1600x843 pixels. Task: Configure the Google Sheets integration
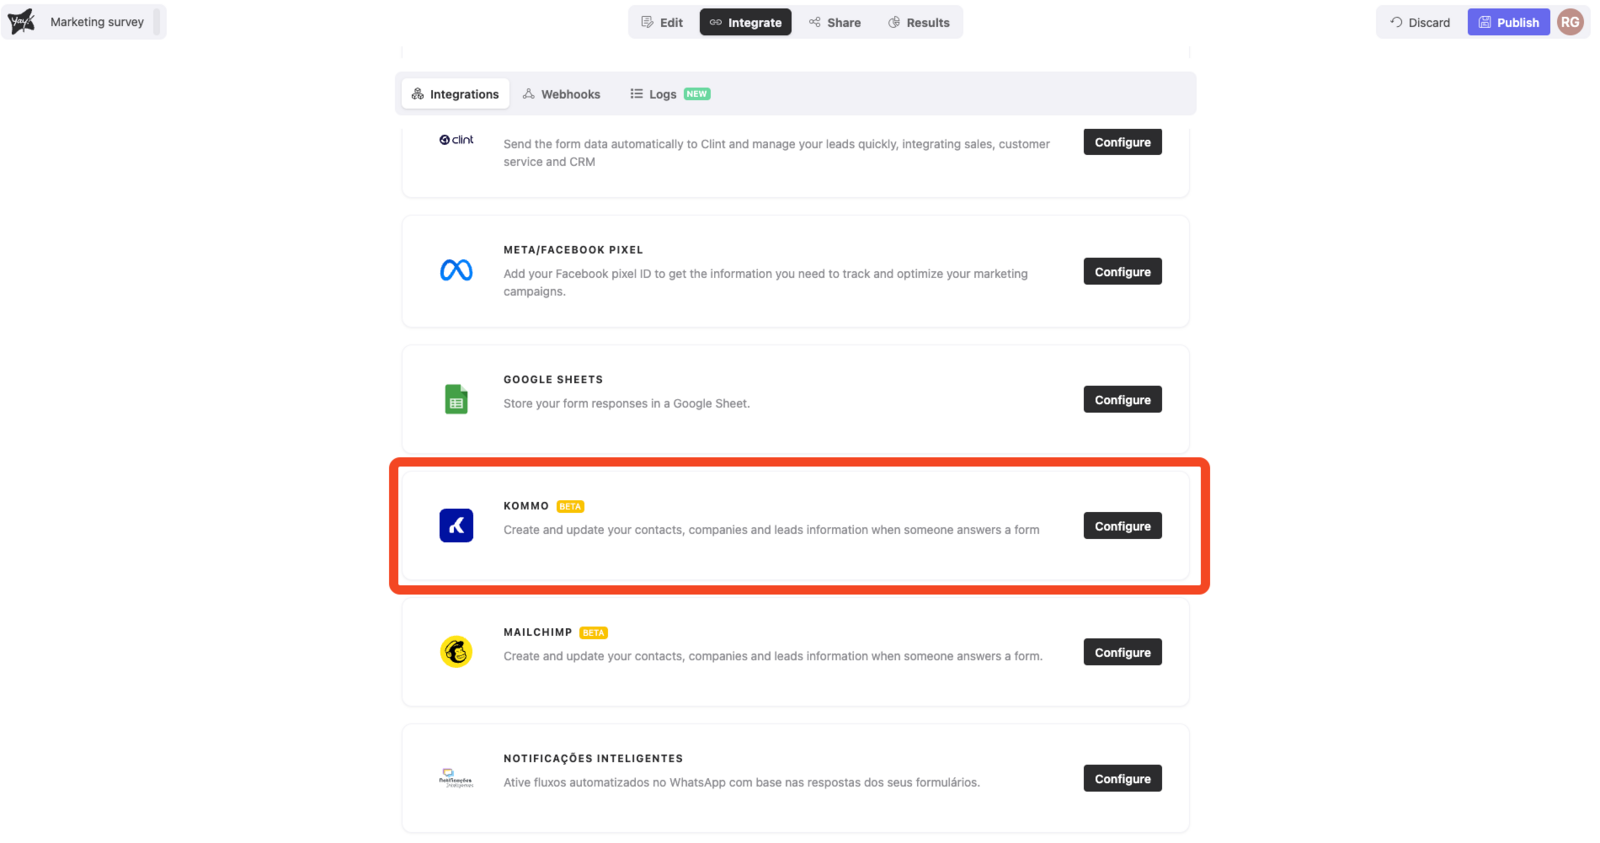tap(1122, 400)
